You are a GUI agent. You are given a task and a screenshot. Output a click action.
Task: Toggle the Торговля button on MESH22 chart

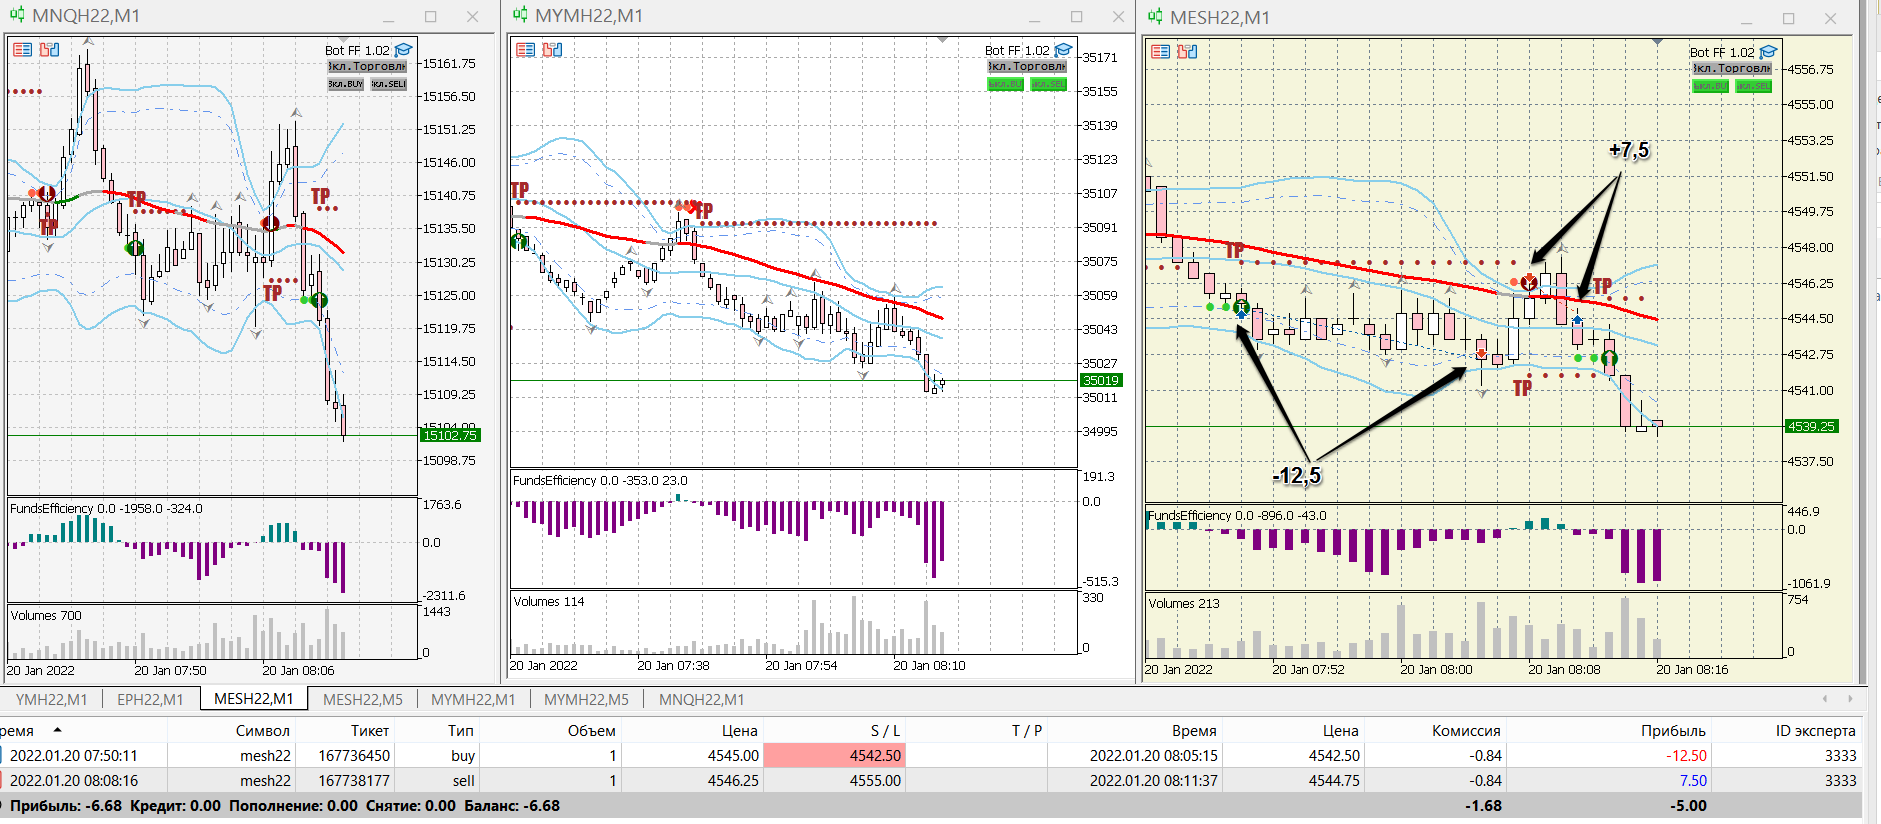point(1732,69)
